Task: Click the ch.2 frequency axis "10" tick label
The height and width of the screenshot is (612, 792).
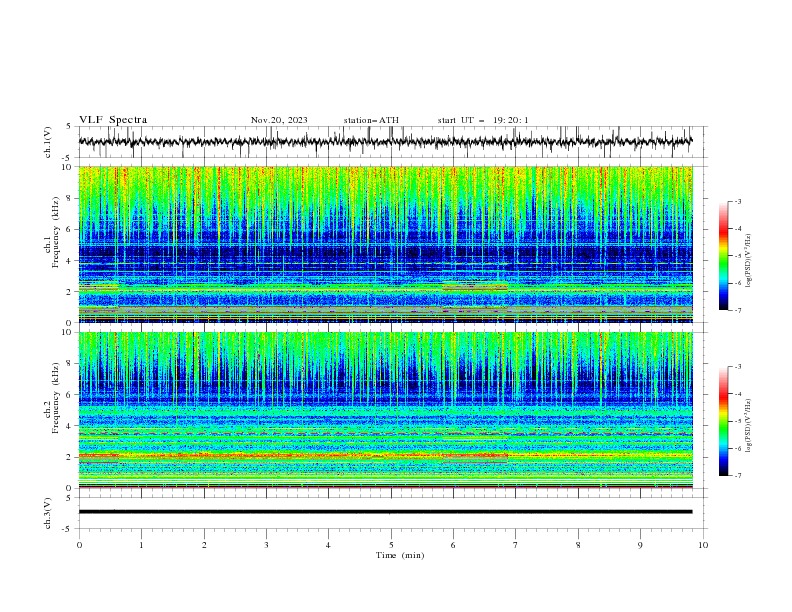Action: (x=69, y=332)
